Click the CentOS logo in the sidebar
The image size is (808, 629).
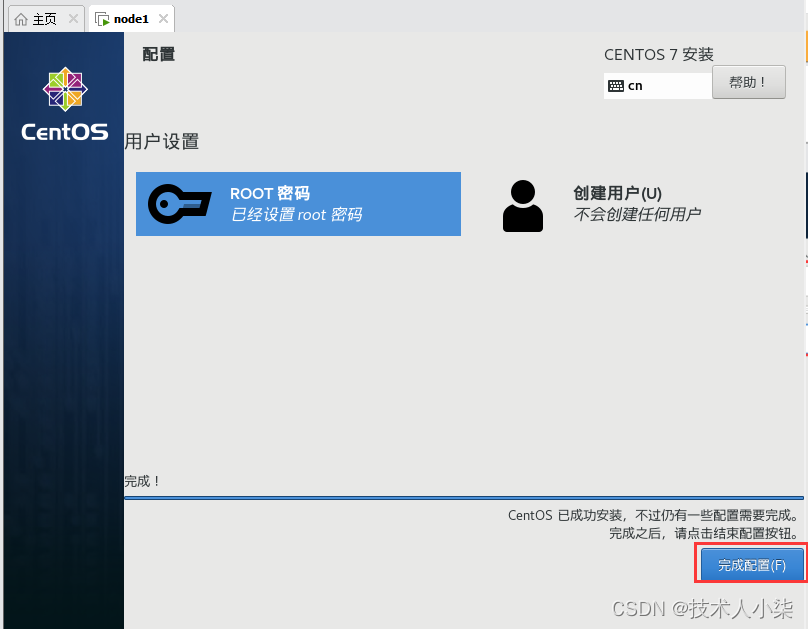pyautogui.click(x=64, y=90)
